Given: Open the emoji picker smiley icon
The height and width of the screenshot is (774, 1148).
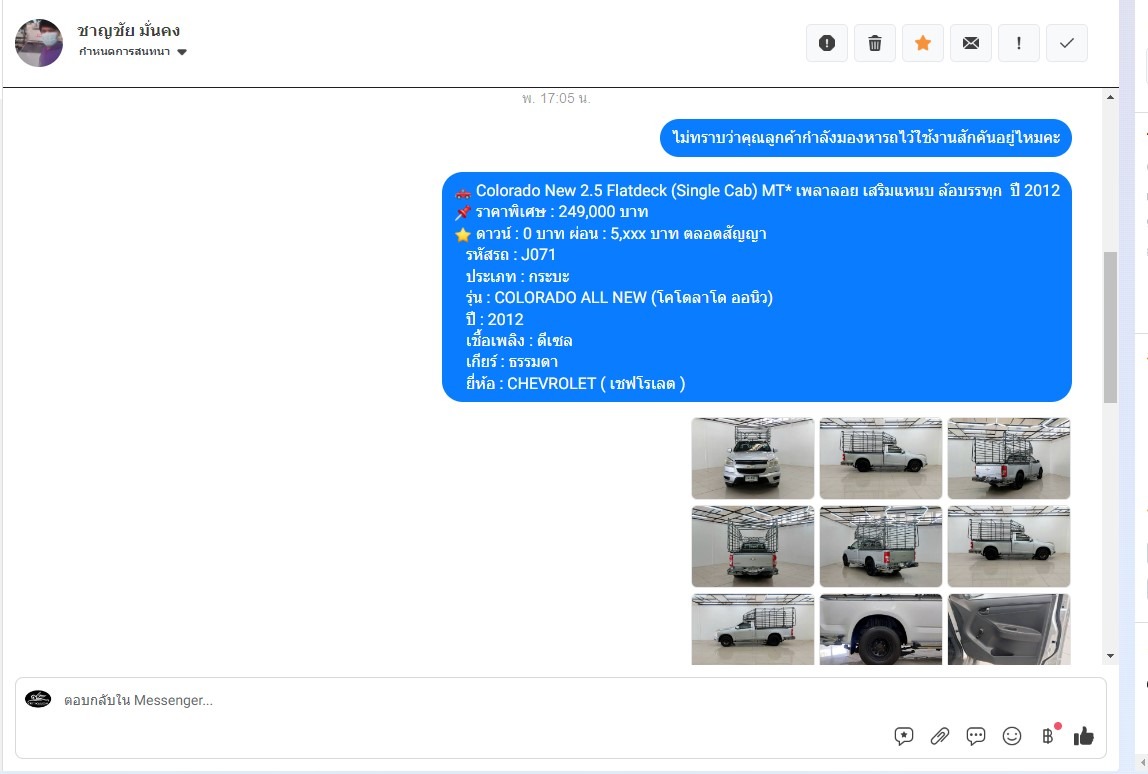Looking at the screenshot, I should tap(1012, 736).
